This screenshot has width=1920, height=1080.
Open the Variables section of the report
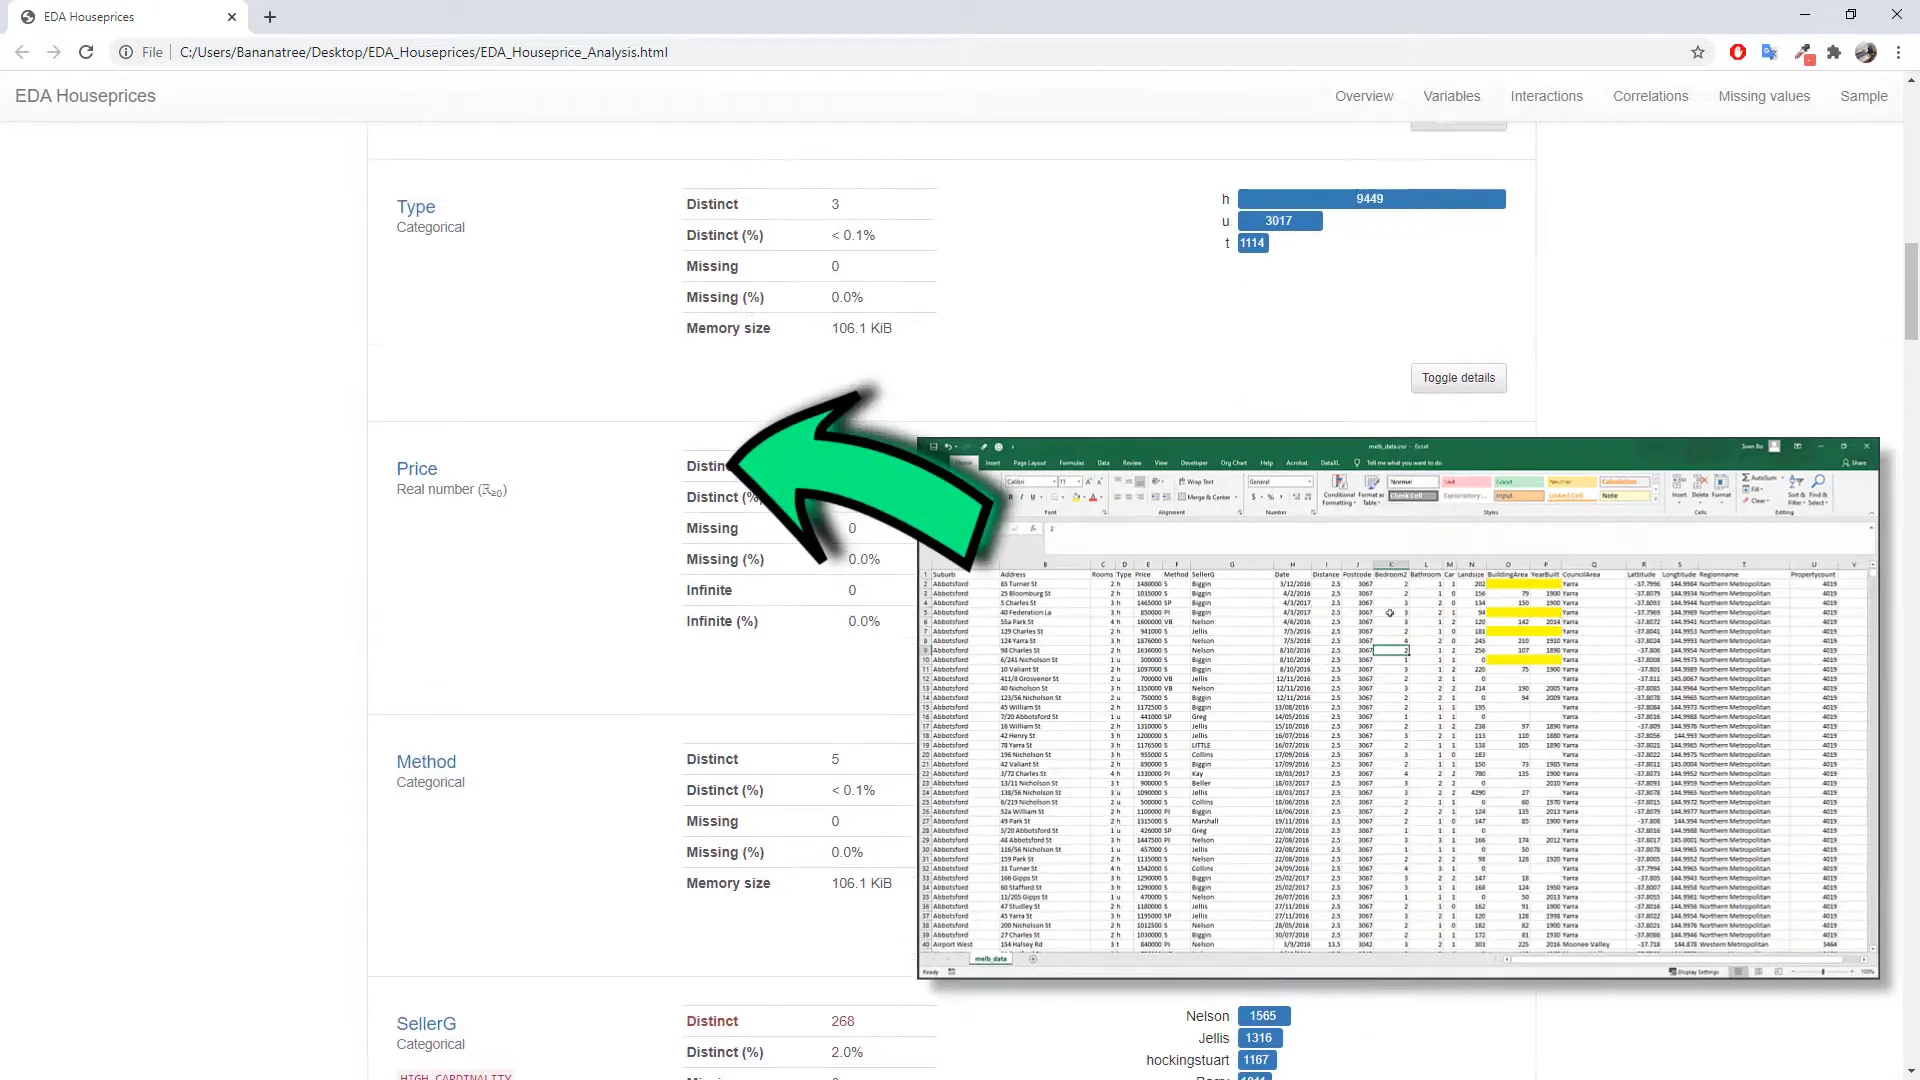(1451, 96)
